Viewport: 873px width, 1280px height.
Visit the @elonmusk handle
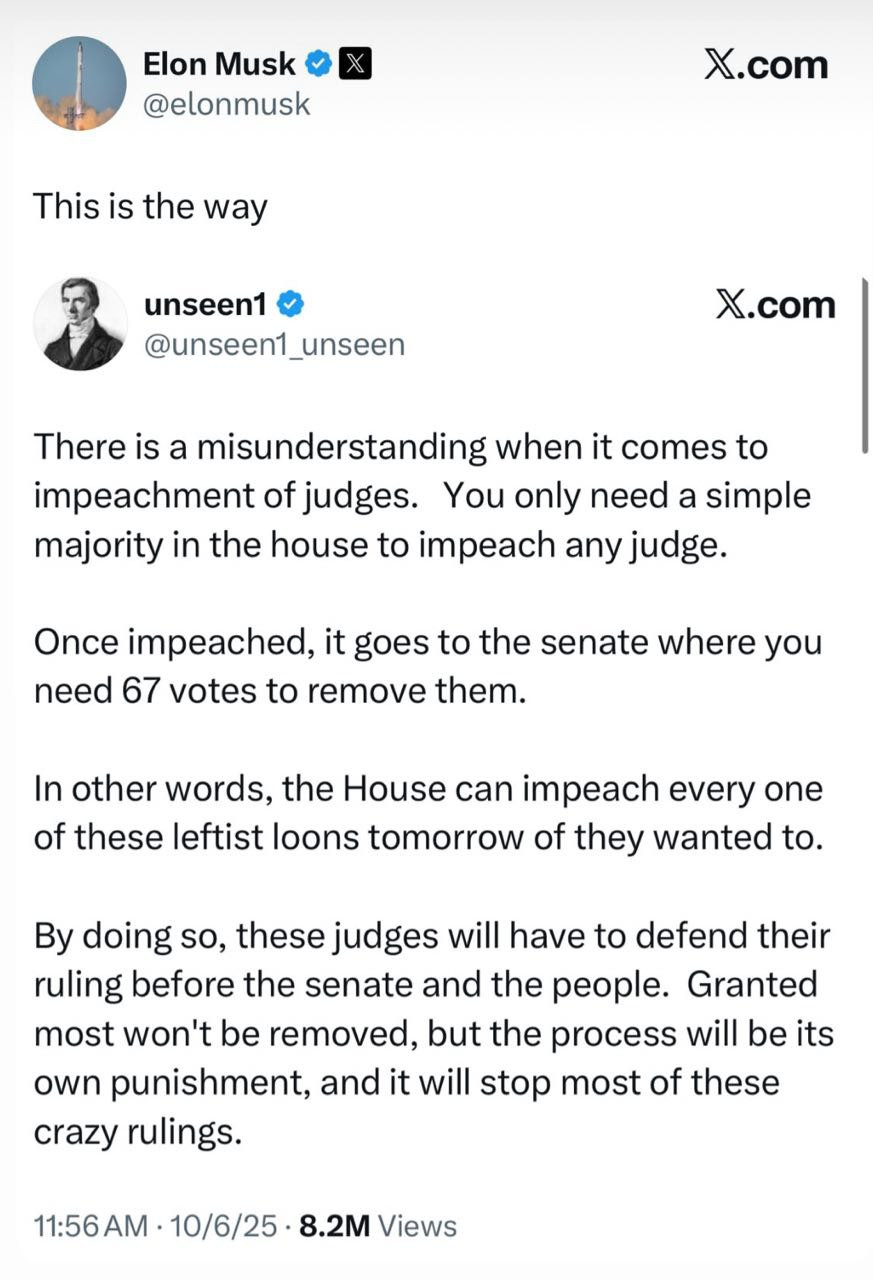[x=227, y=103]
